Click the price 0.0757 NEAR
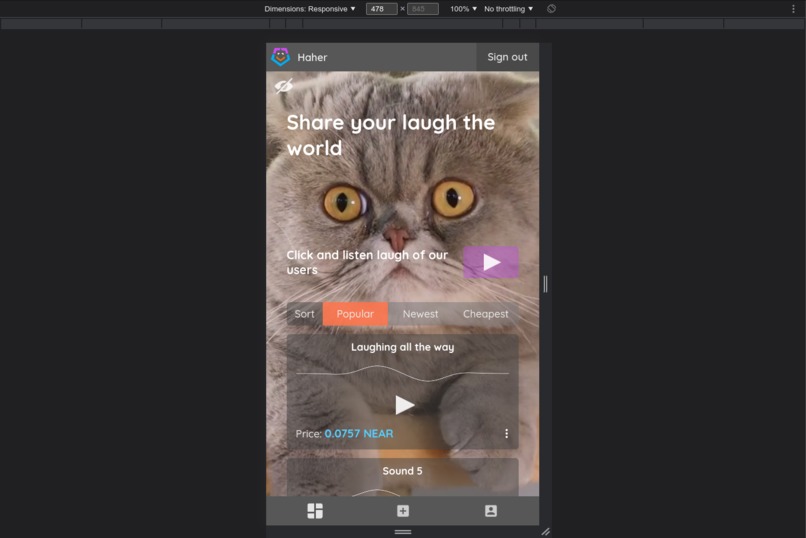The width and height of the screenshot is (806, 538). point(359,434)
